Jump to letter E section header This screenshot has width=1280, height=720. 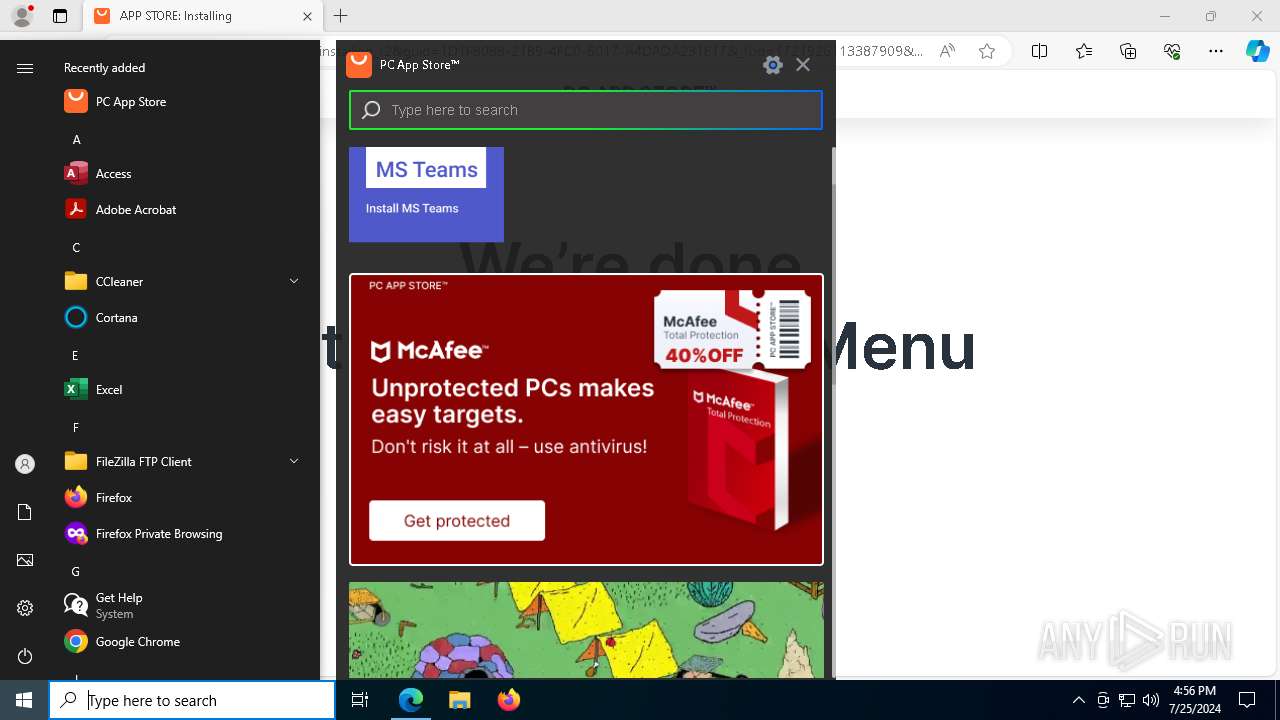tap(76, 356)
